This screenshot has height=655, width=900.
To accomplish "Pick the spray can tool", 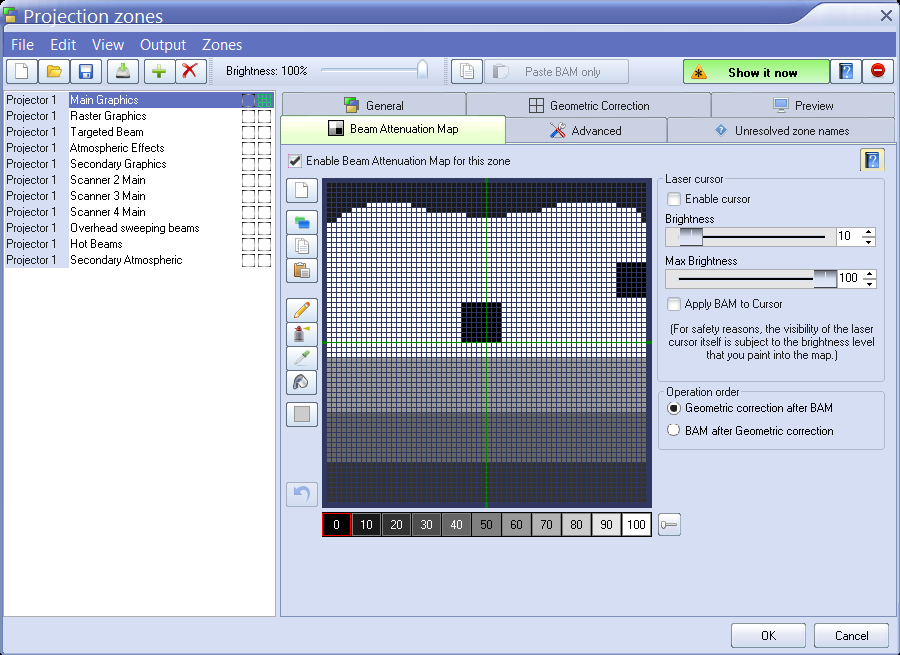I will pyautogui.click(x=302, y=333).
